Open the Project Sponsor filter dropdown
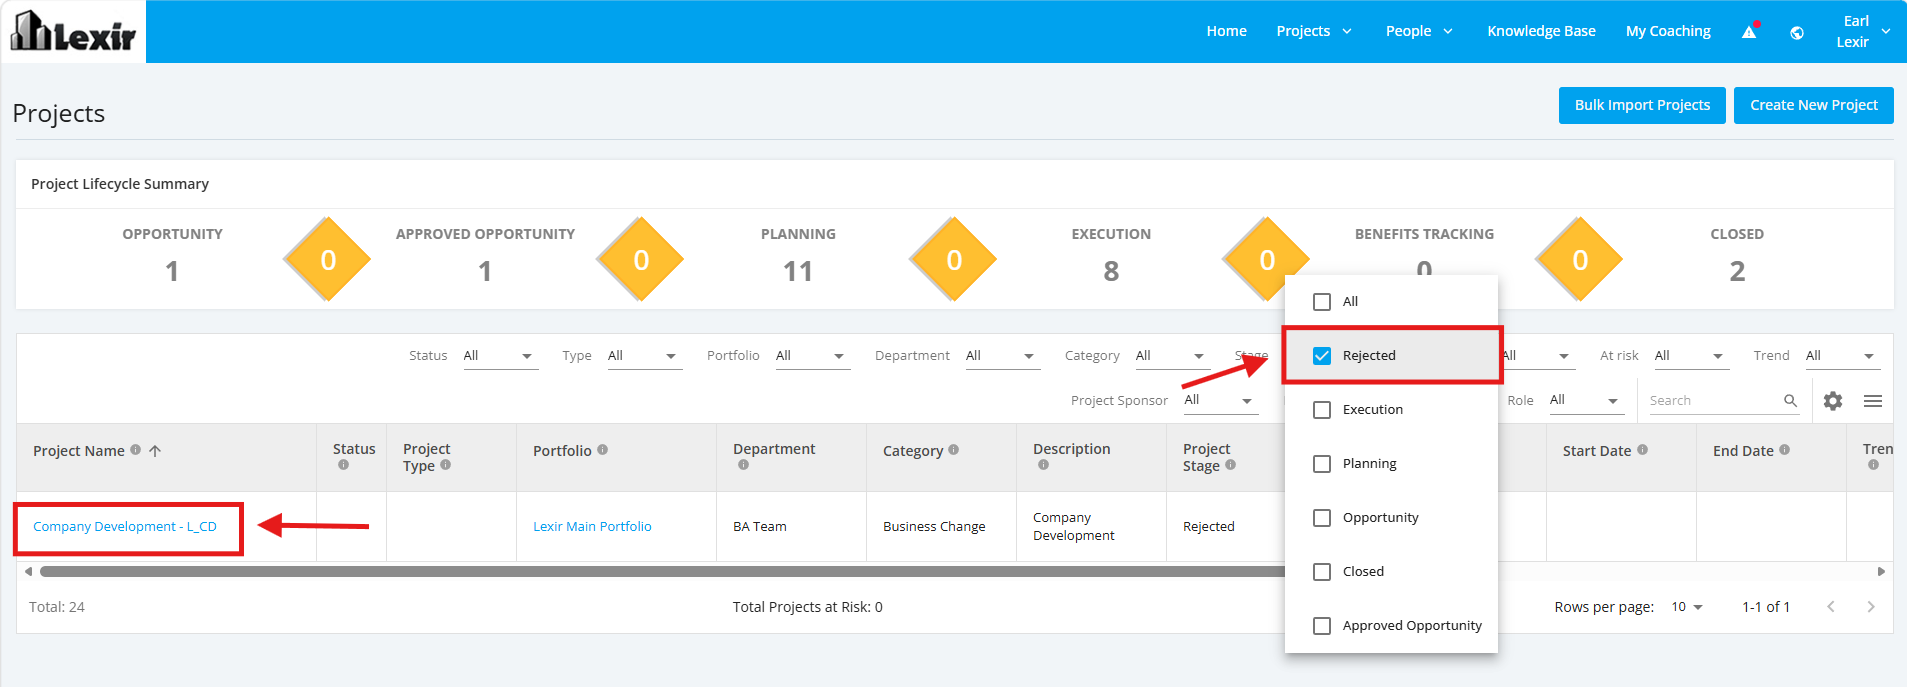The height and width of the screenshot is (687, 1907). point(1220,400)
